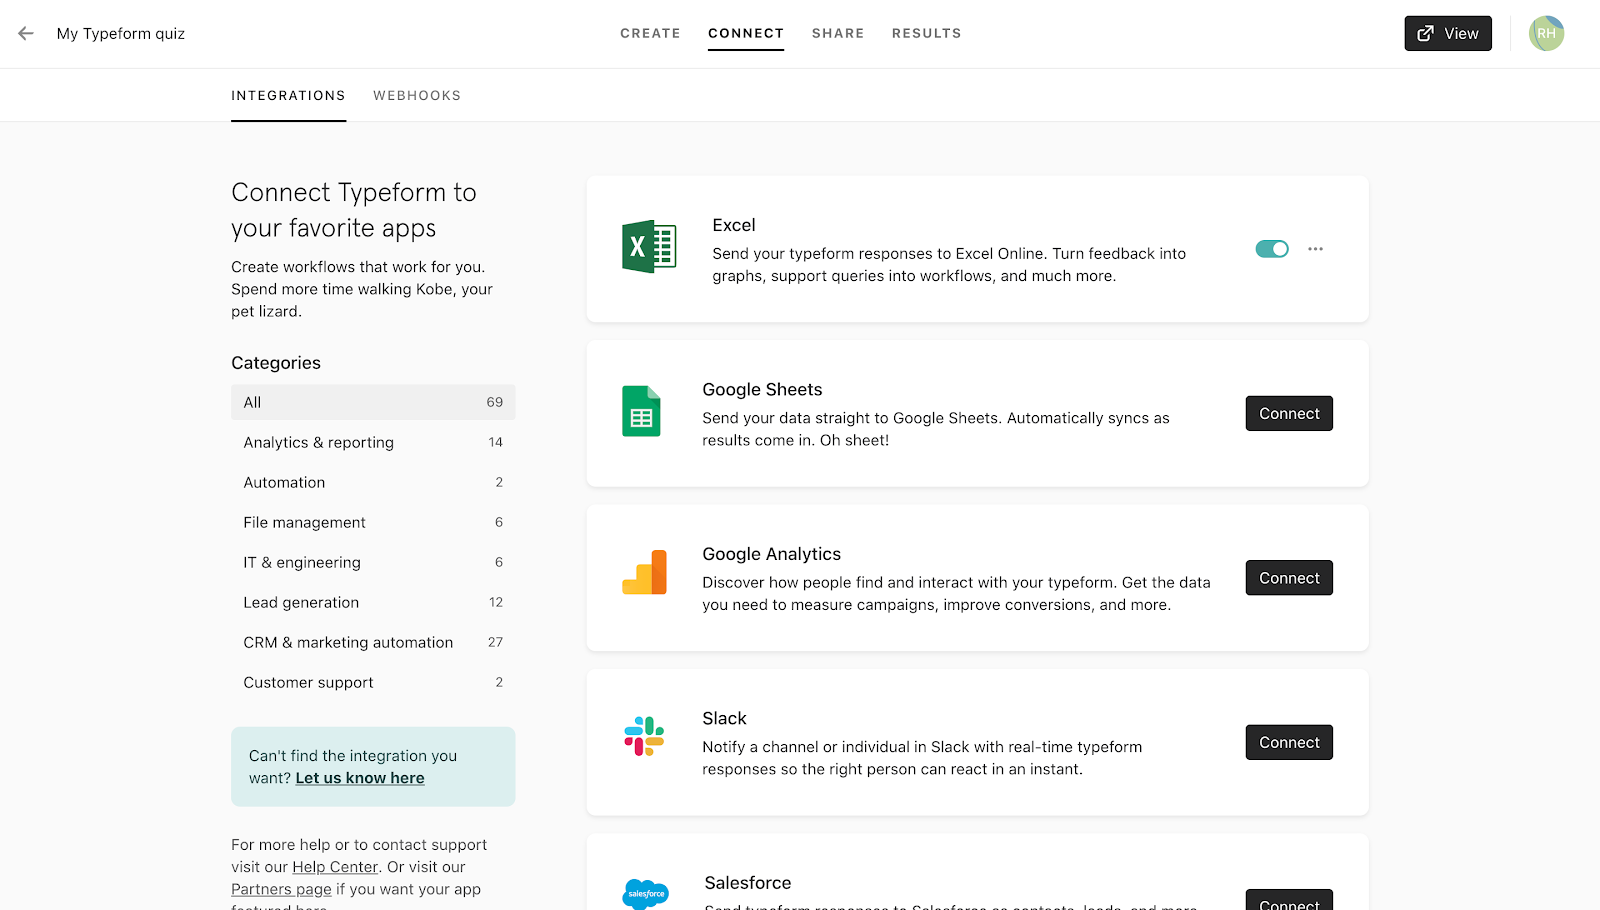Connect the Google Sheets integration

(1289, 413)
